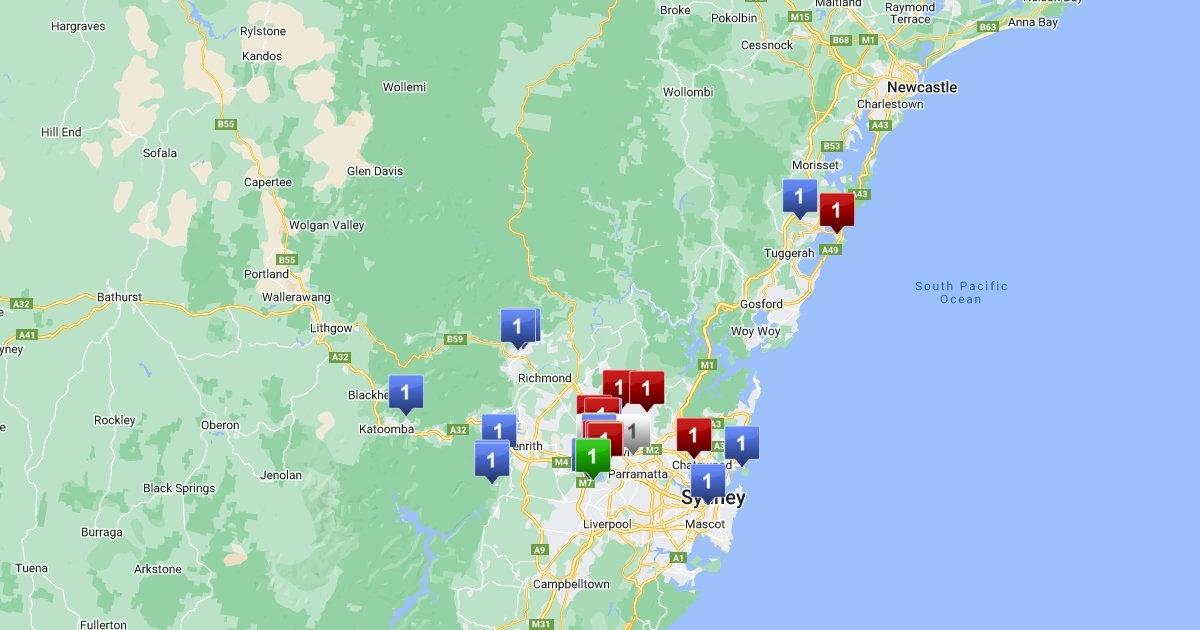The height and width of the screenshot is (630, 1200).
Task: Click the Wolgan Valley label
Action: [x=327, y=225]
